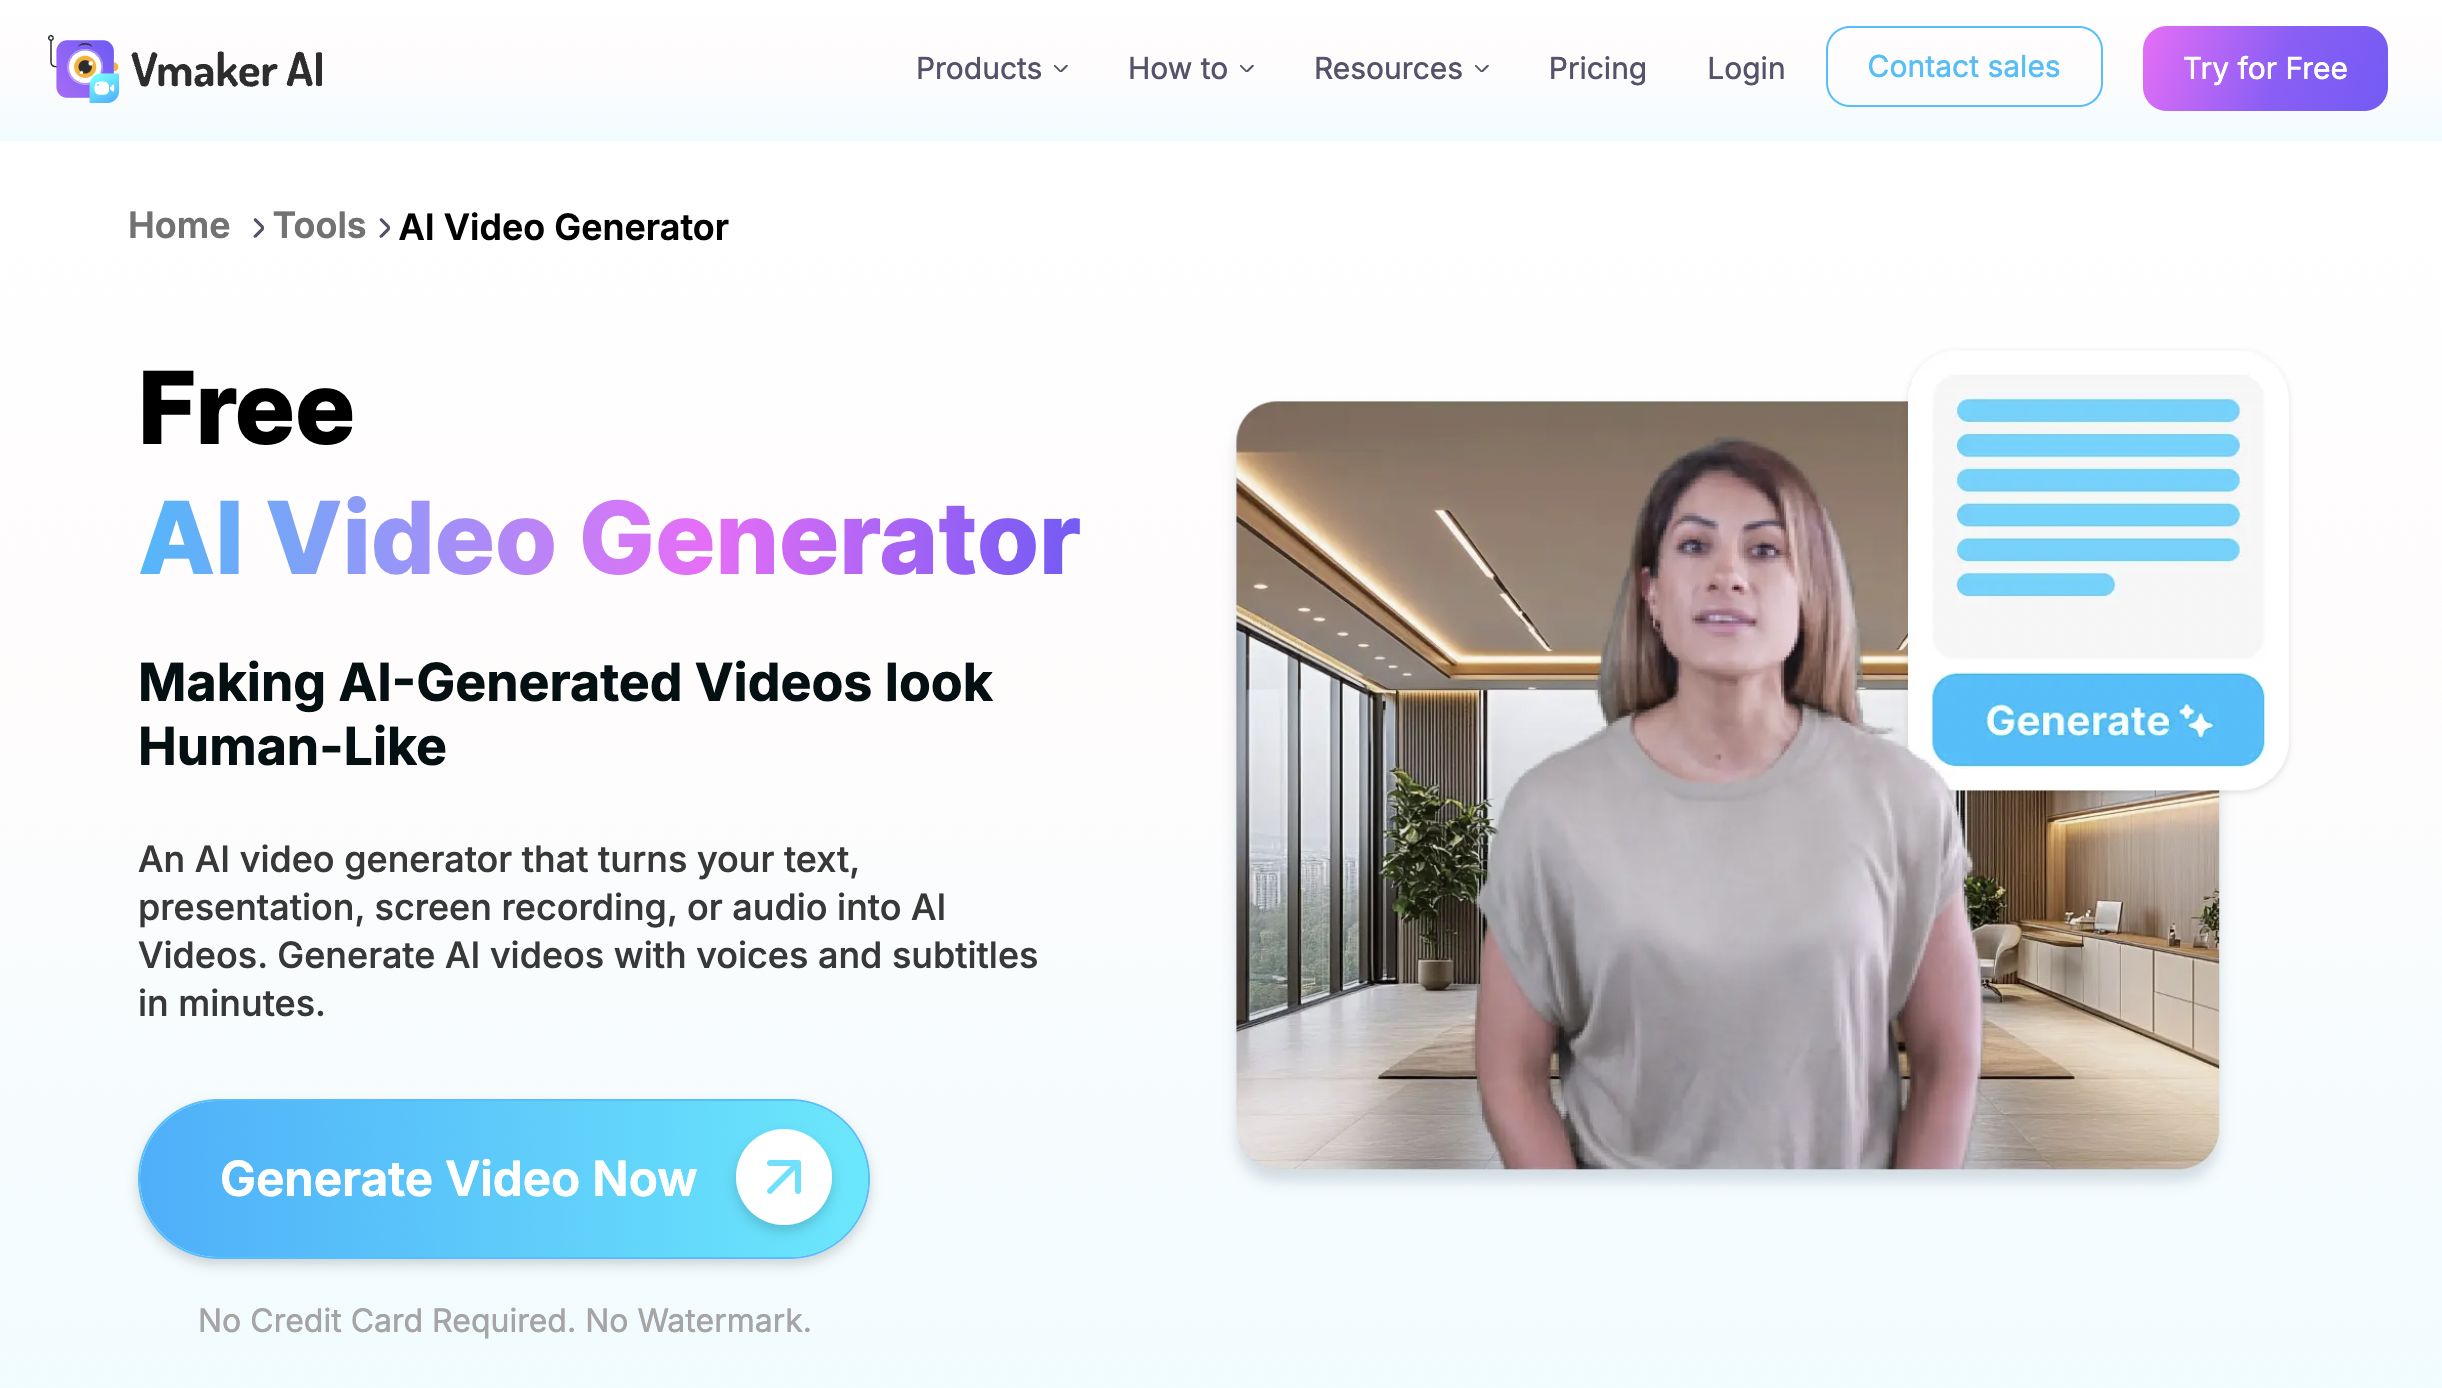Click the Pricing menu item
Screen dimensions: 2442x1388
click(1597, 69)
